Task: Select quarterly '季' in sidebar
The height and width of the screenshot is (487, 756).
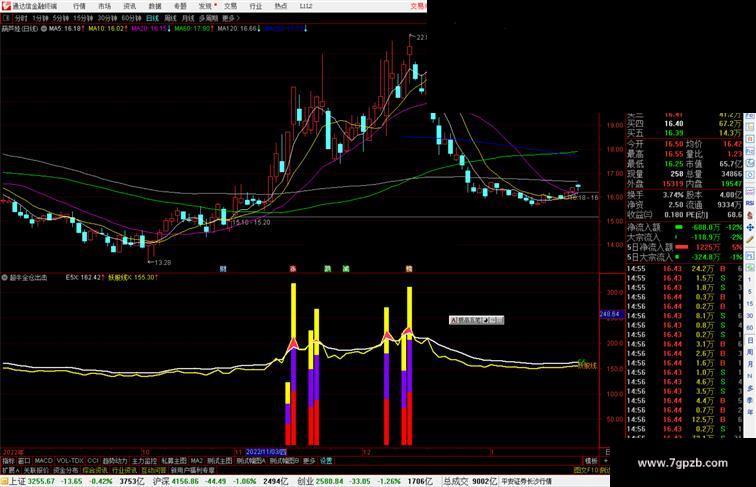Action: click(750, 400)
